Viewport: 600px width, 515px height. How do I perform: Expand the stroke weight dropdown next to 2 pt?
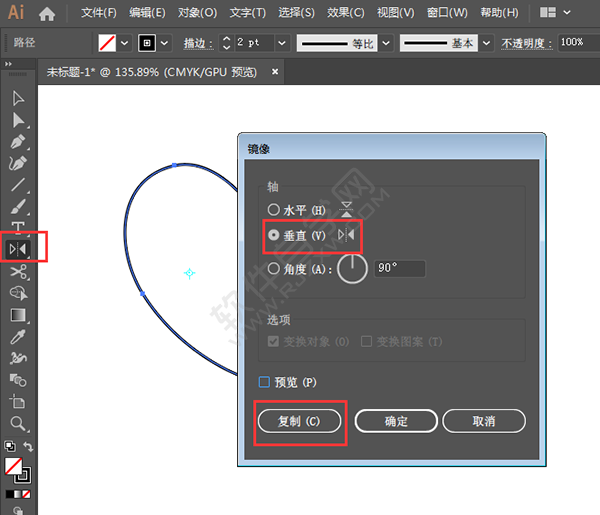(281, 43)
